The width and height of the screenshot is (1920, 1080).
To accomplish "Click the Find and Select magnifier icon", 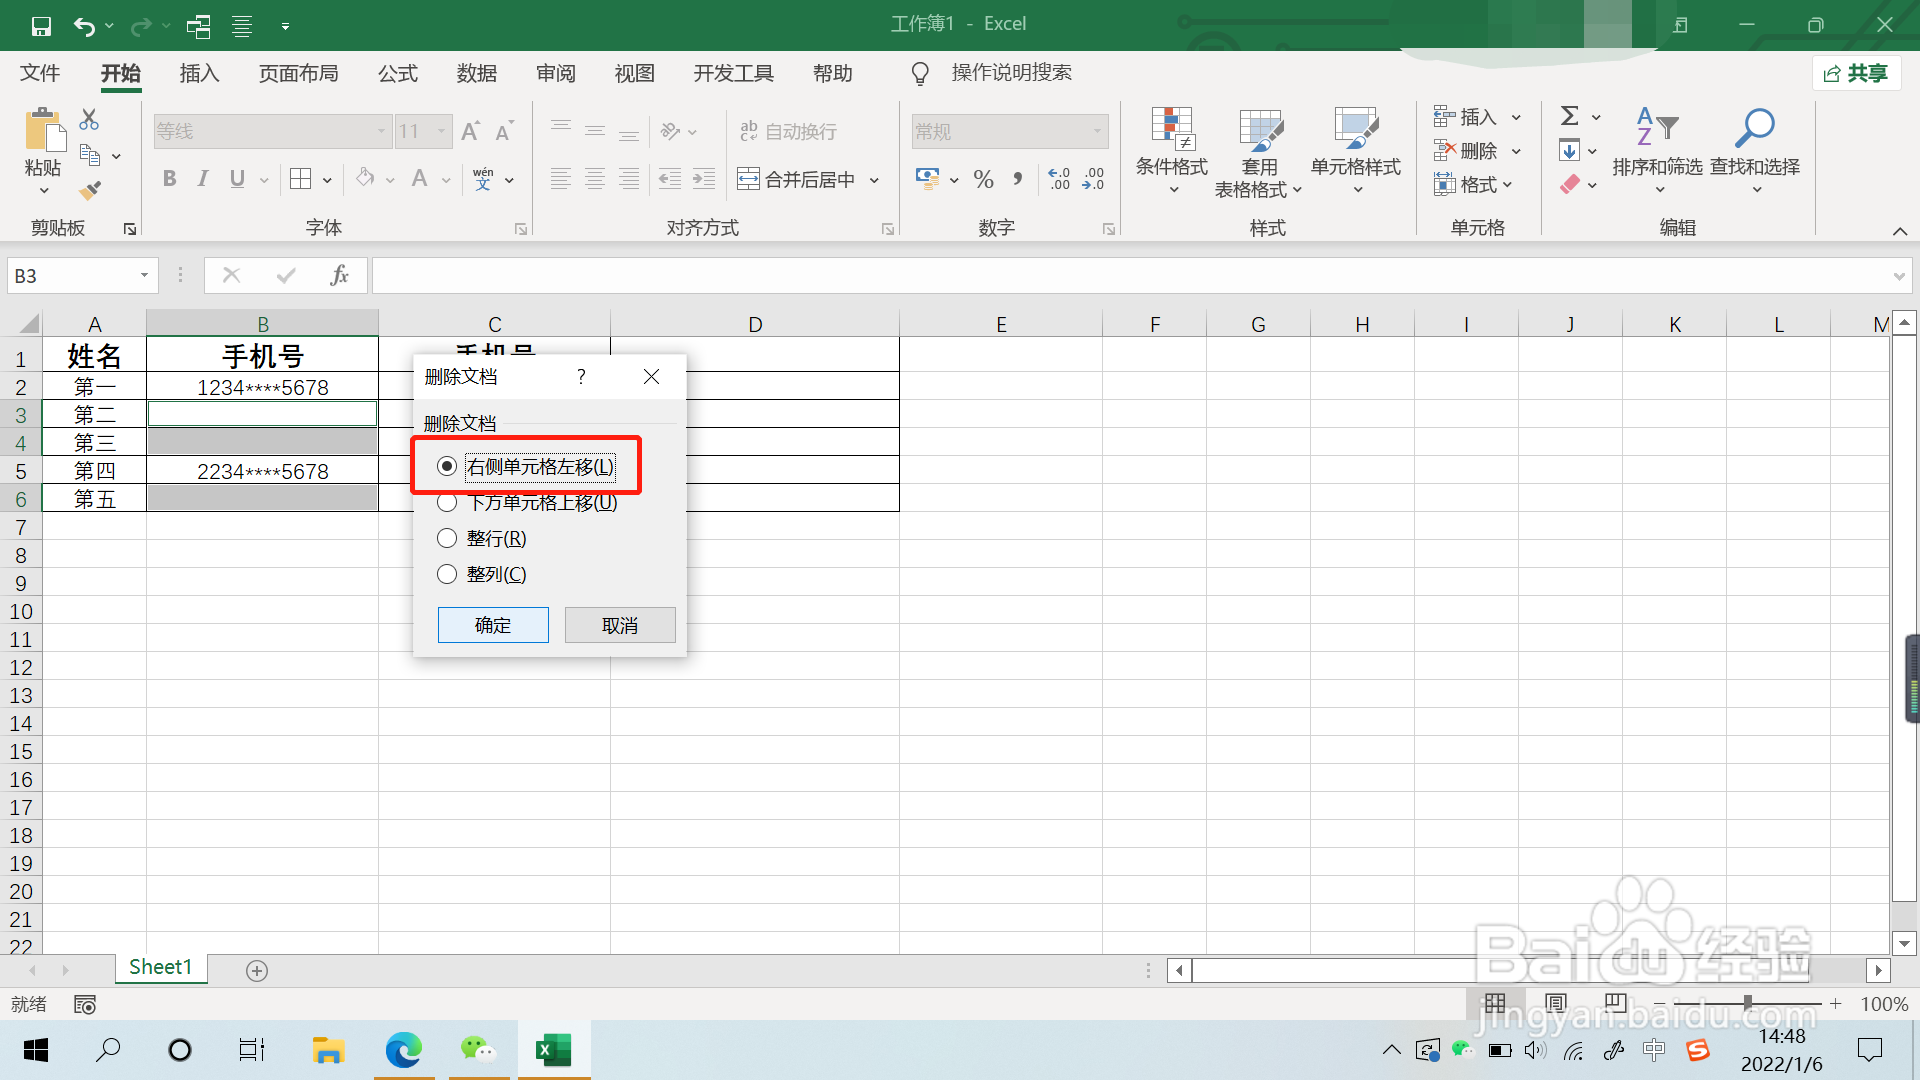I will click(x=1754, y=128).
